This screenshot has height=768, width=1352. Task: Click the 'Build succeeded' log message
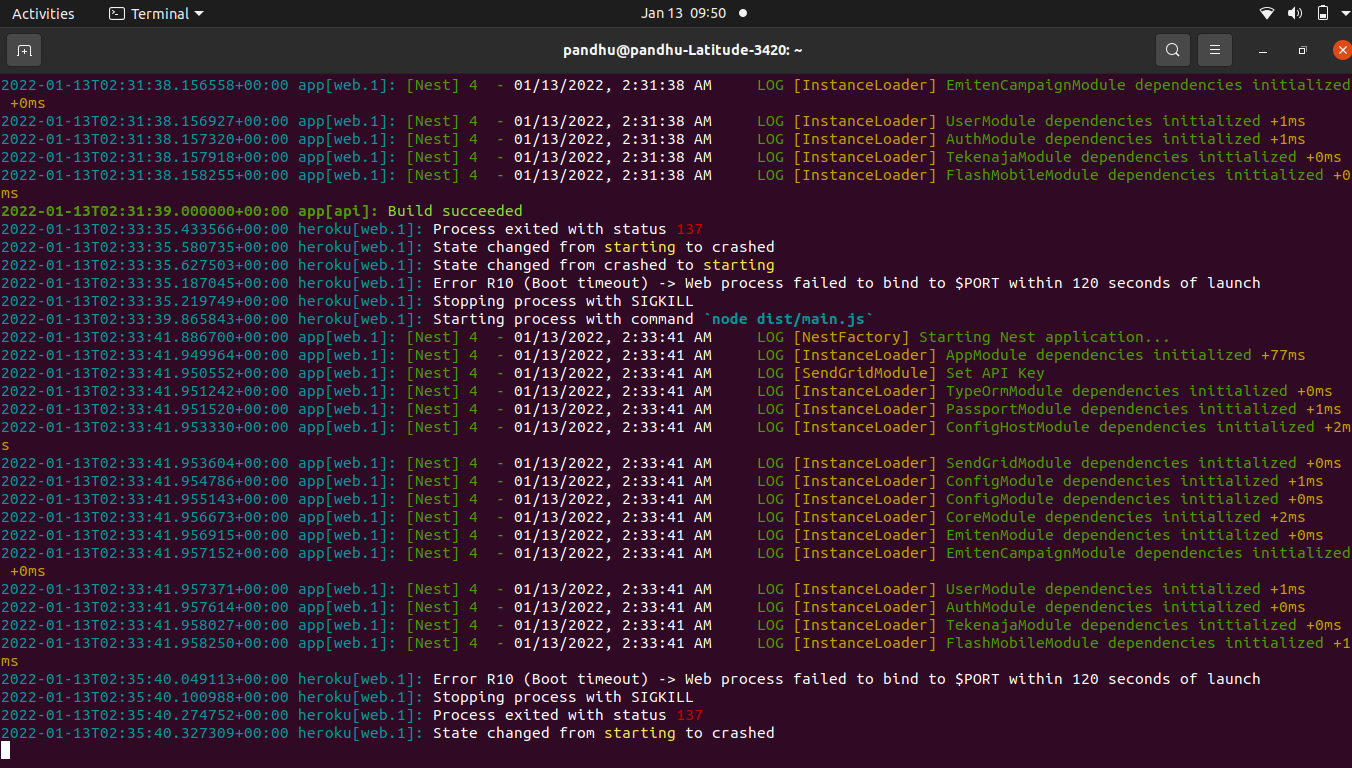pos(455,211)
